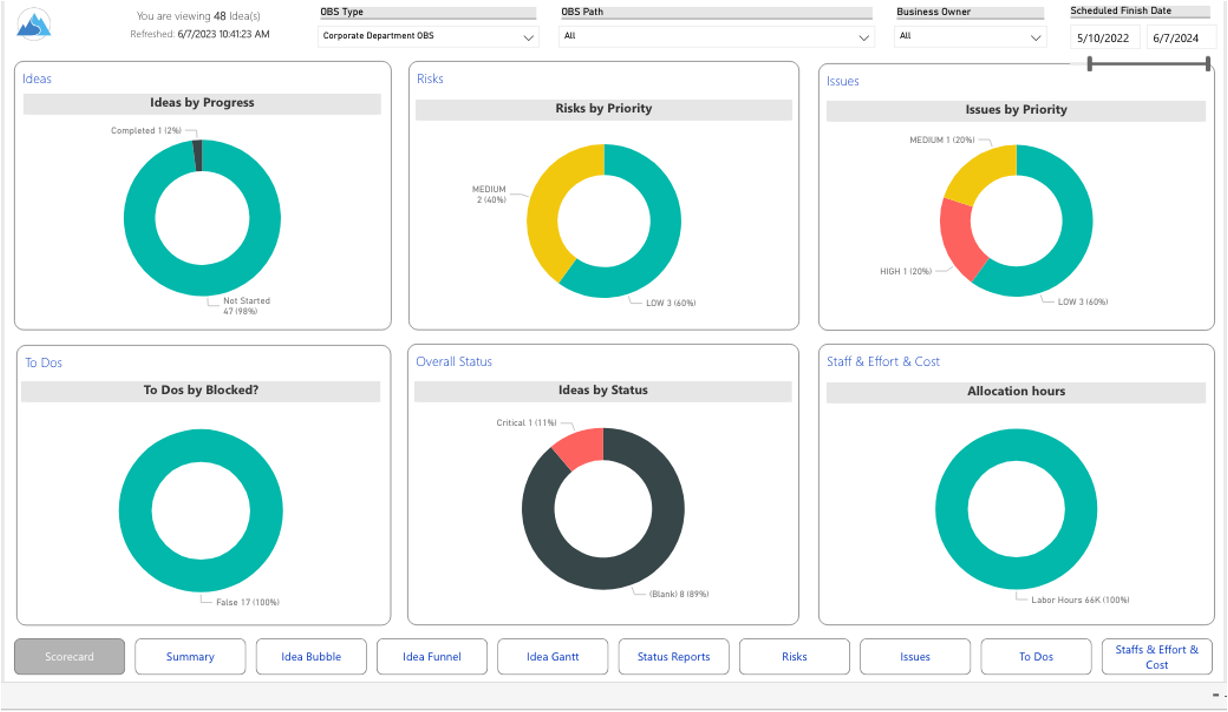Switch to the Idea Funnel page
This screenshot has height=712, width=1228.
coord(432,657)
